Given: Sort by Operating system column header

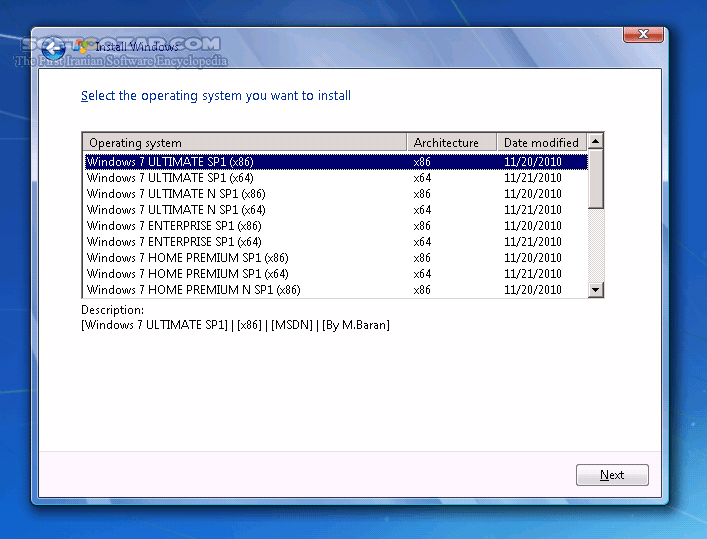Looking at the screenshot, I should pyautogui.click(x=244, y=142).
